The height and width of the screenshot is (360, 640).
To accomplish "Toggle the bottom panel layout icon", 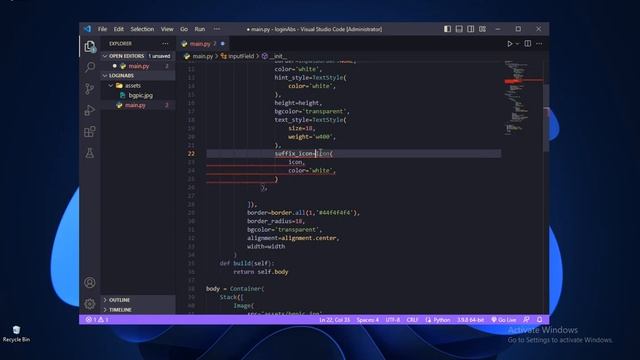I will pyautogui.click(x=459, y=29).
